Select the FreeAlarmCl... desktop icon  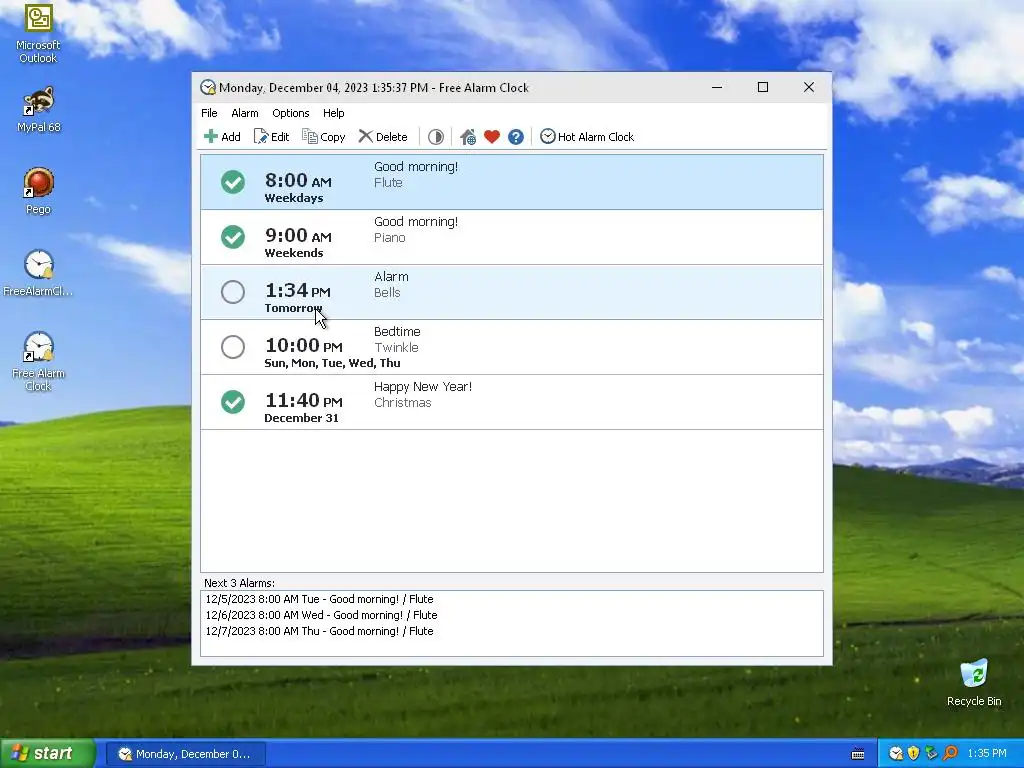point(38,273)
